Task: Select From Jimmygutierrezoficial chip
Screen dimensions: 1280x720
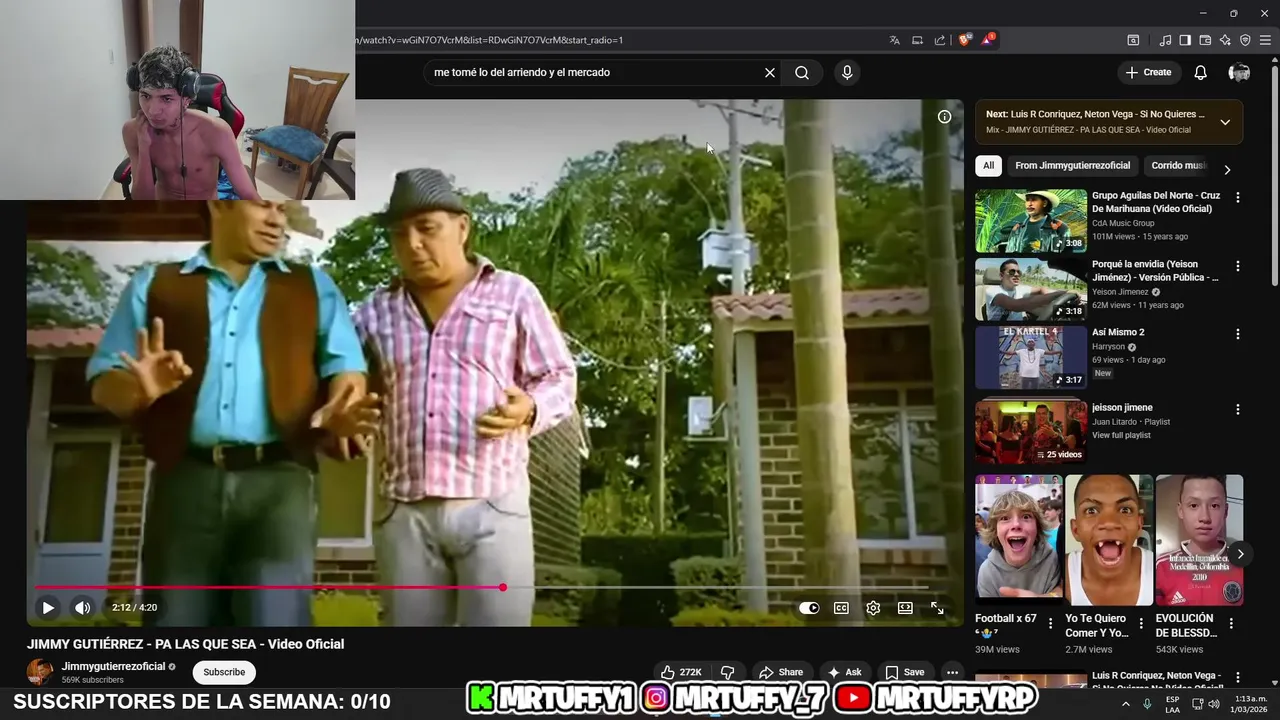Action: click(1072, 166)
